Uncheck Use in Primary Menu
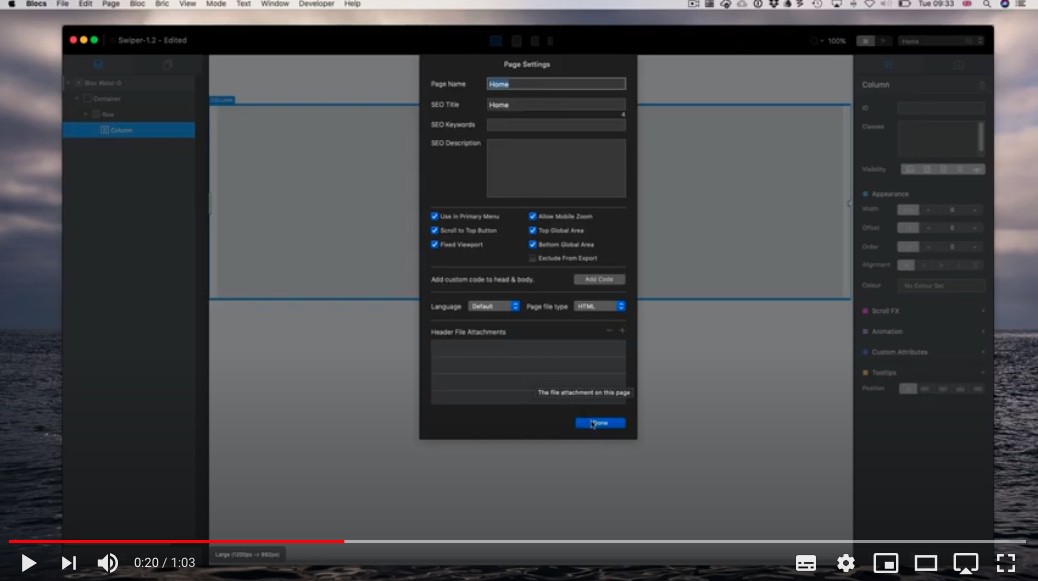The width and height of the screenshot is (1038, 581). pyautogui.click(x=435, y=216)
